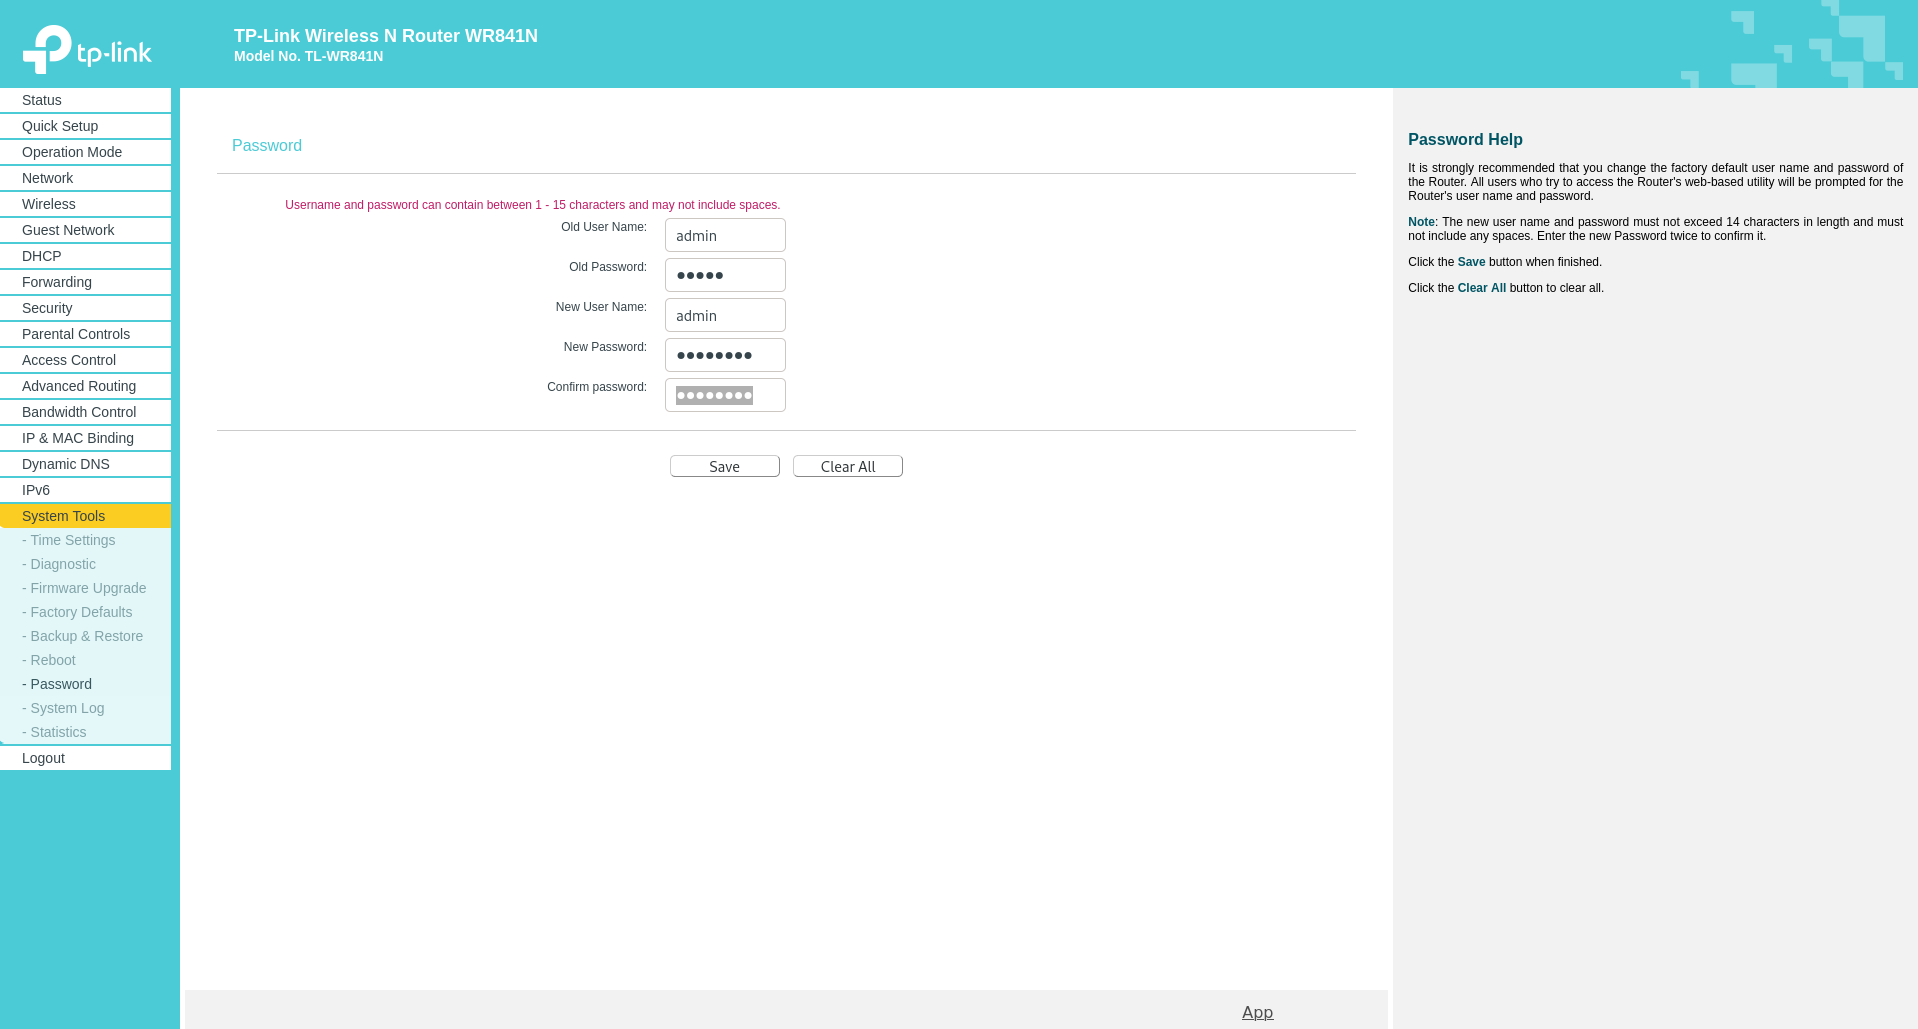The height and width of the screenshot is (1029, 1918).
Task: Open the Status menu
Action: point(85,100)
